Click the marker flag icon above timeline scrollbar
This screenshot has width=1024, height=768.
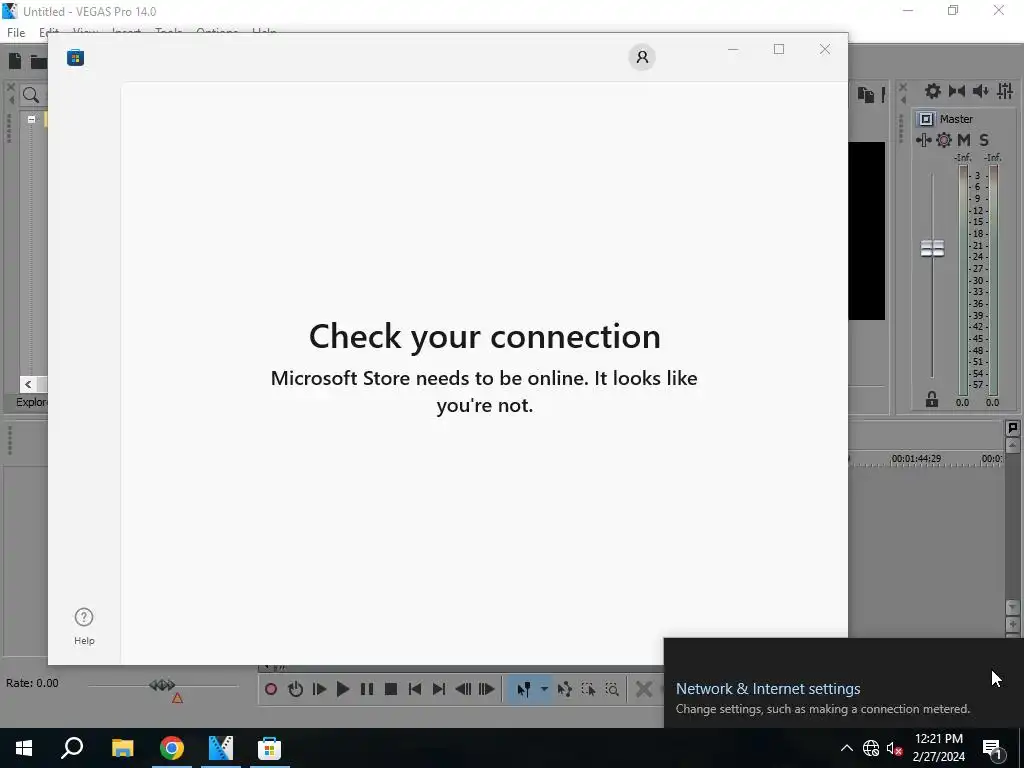1012,428
